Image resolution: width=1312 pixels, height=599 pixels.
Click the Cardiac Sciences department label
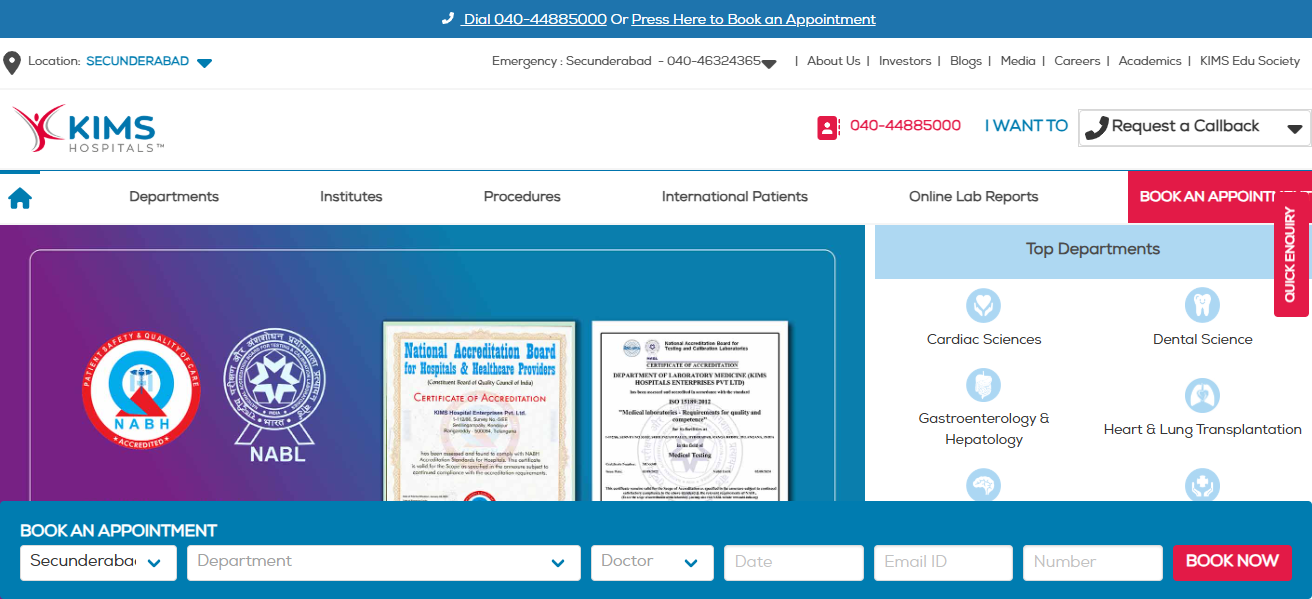(x=984, y=340)
